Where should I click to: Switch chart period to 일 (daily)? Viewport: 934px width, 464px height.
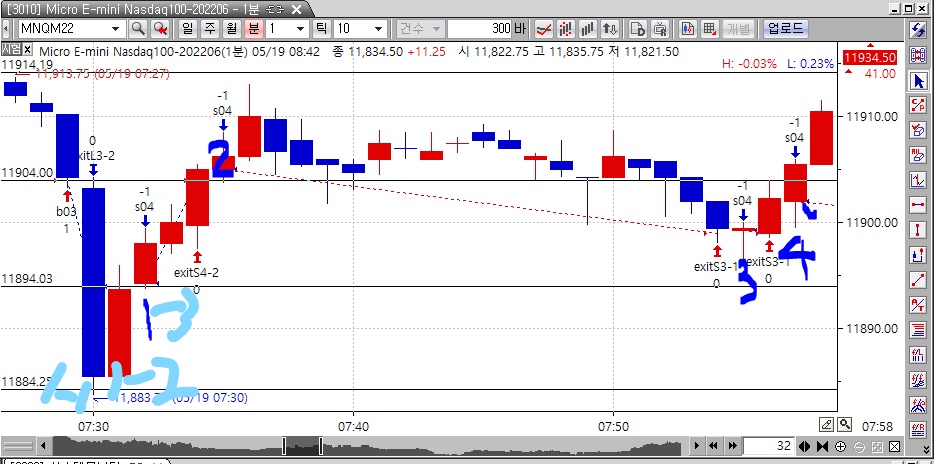coord(186,28)
